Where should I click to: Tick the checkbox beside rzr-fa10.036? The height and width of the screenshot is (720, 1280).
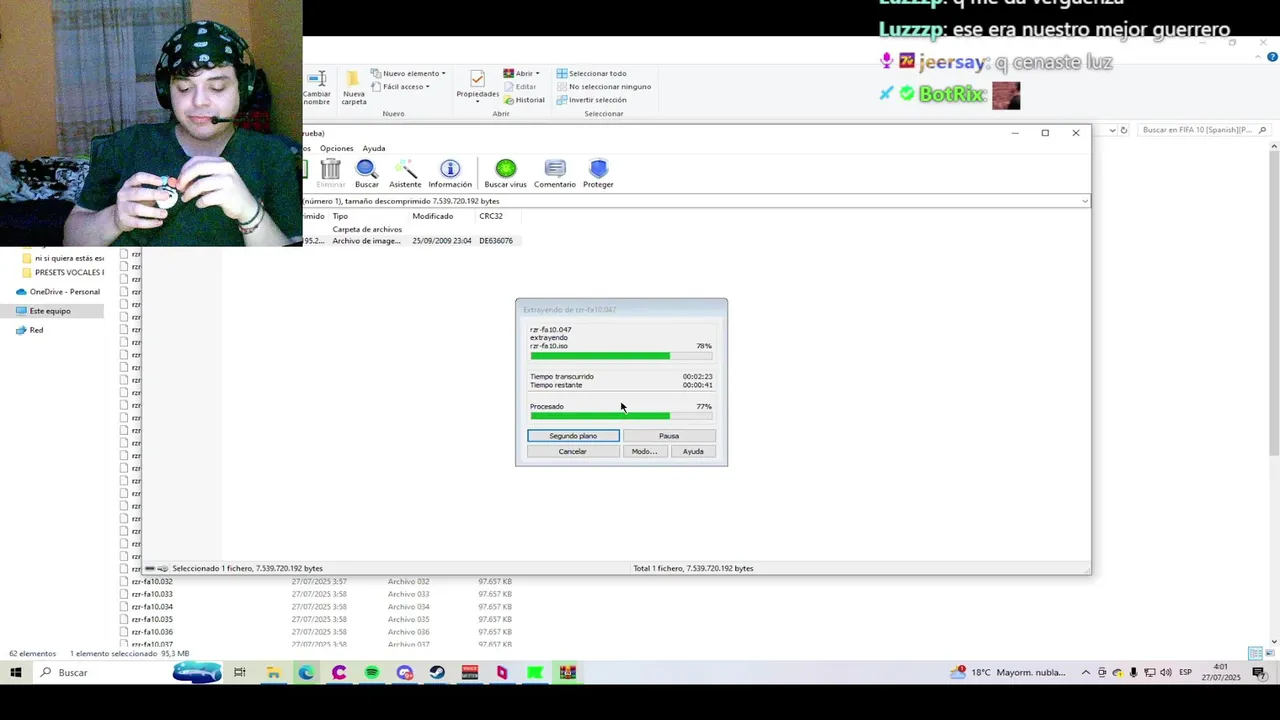(124, 632)
